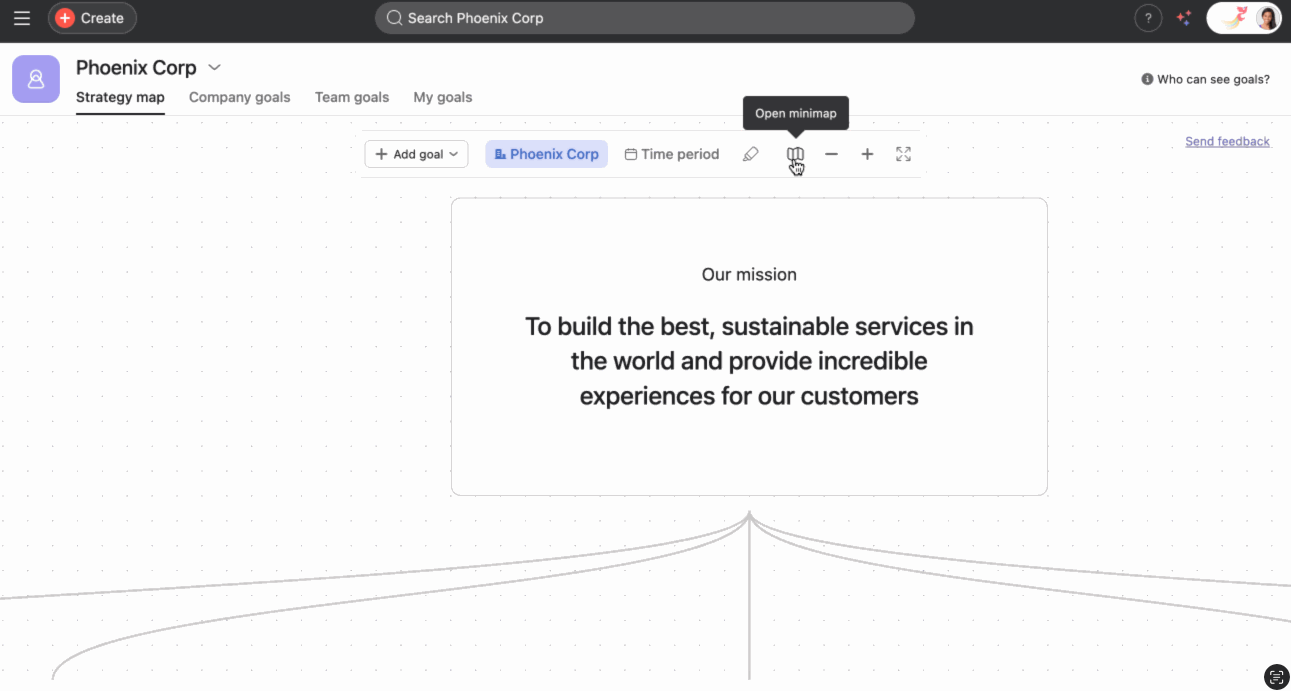
Task: Expand the Add goal dropdown
Action: (x=416, y=154)
